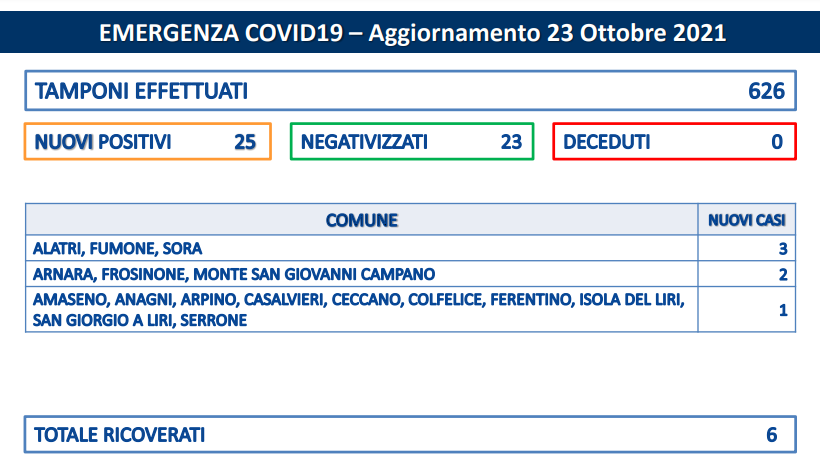Select the orange Nuovi Positivi box
This screenshot has height=473, width=820.
(x=148, y=141)
